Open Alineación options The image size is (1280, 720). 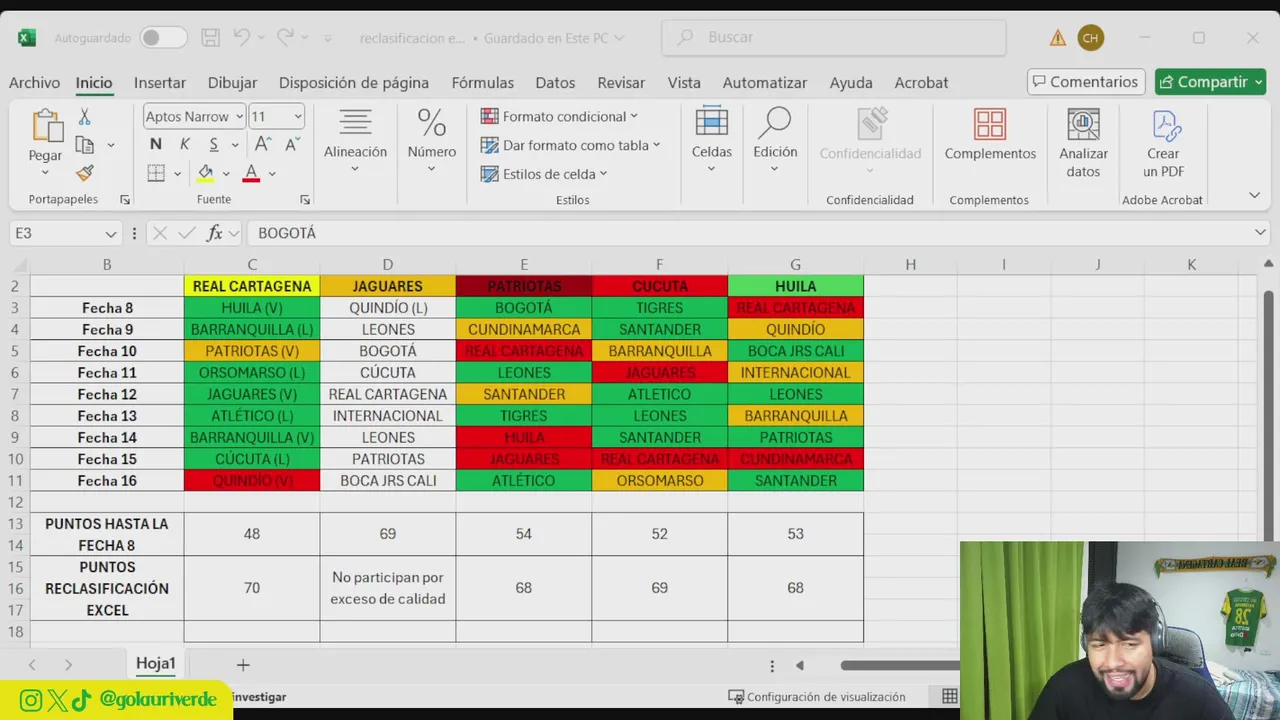355,140
